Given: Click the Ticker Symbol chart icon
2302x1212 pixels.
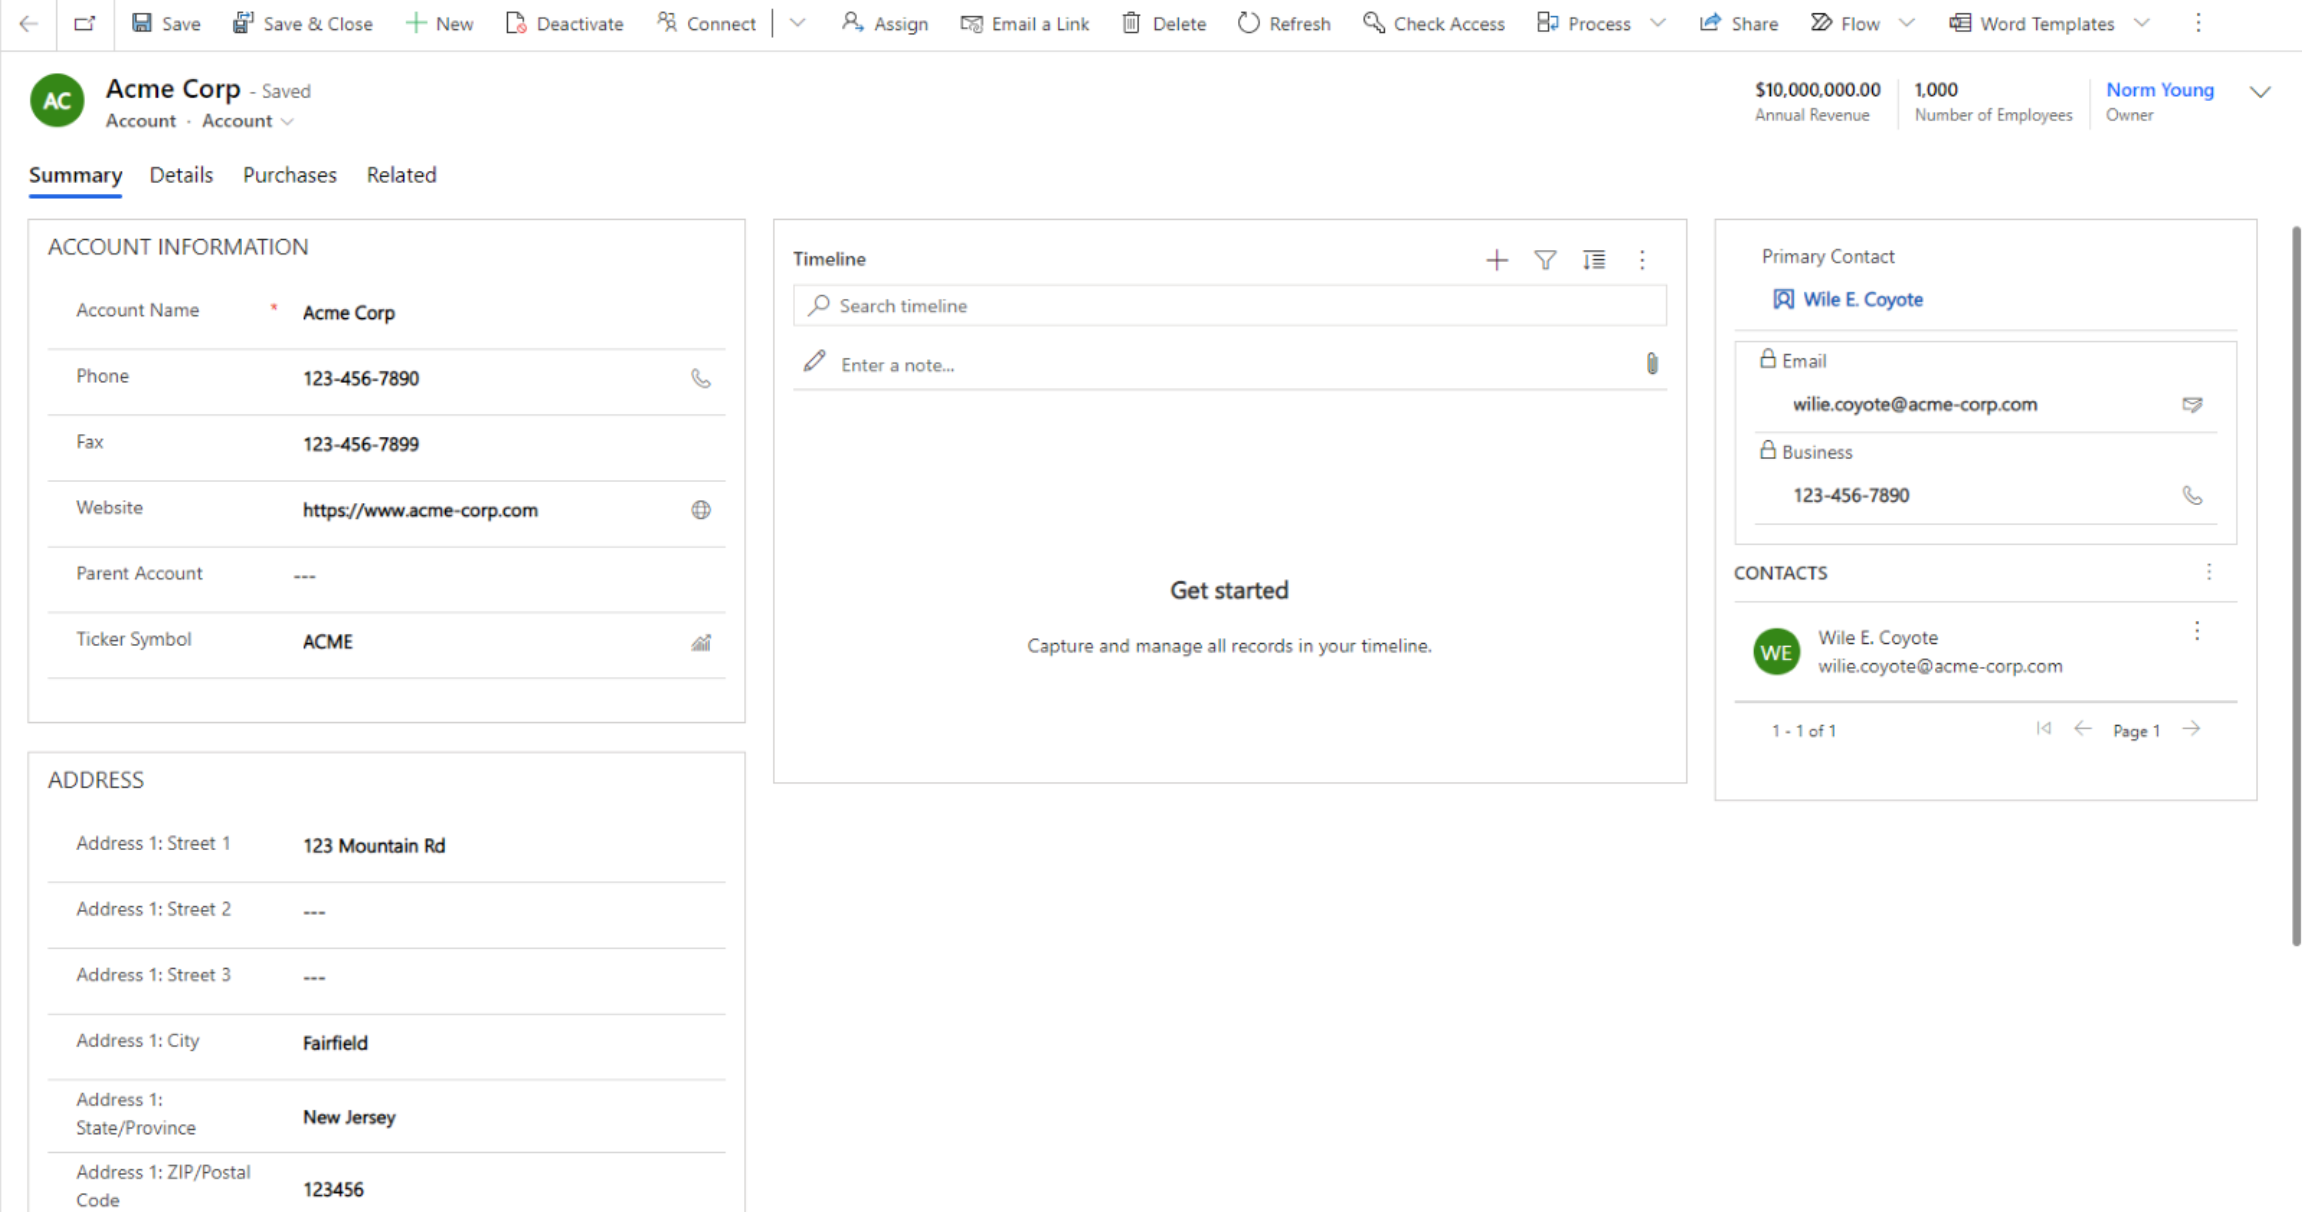Looking at the screenshot, I should [700, 642].
